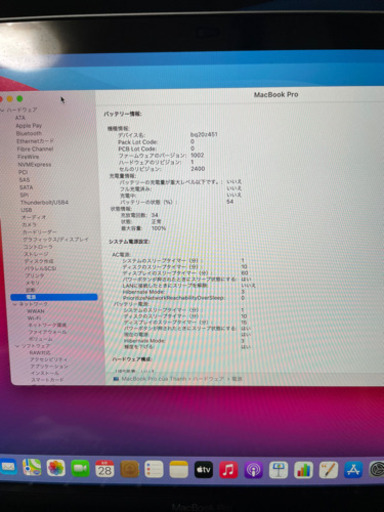Select コントローラ in the sidebar
The height and width of the screenshot is (512, 384).
pos(38,247)
